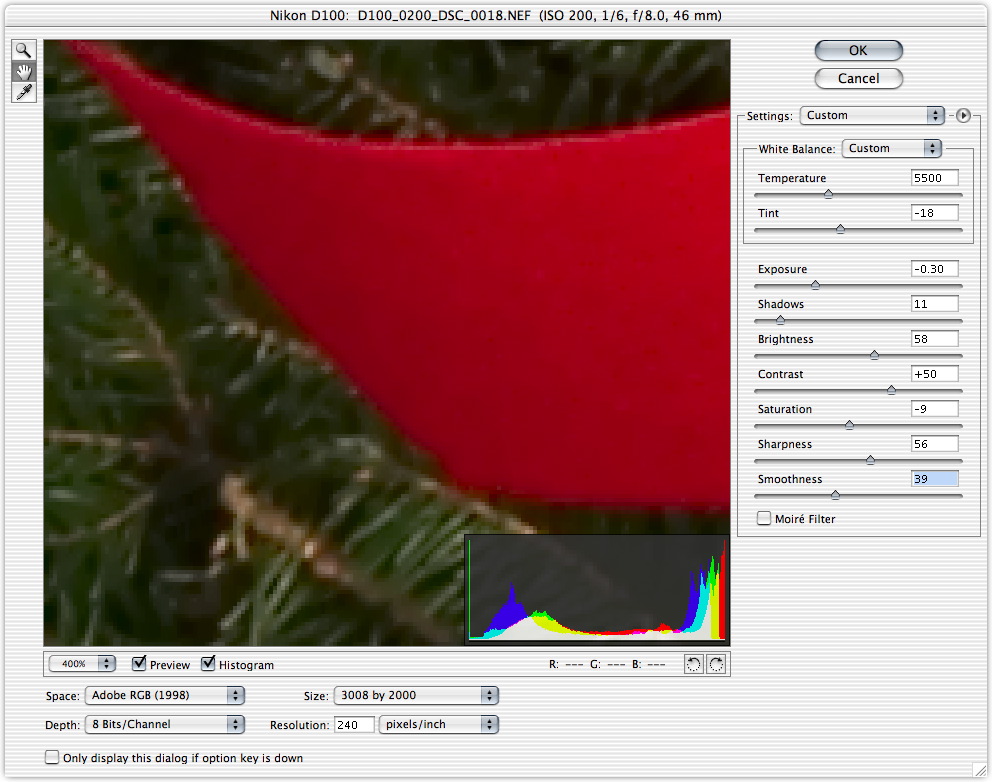This screenshot has width=992, height=782.
Task: Open the 400% zoom level dropdown
Action: coord(82,664)
